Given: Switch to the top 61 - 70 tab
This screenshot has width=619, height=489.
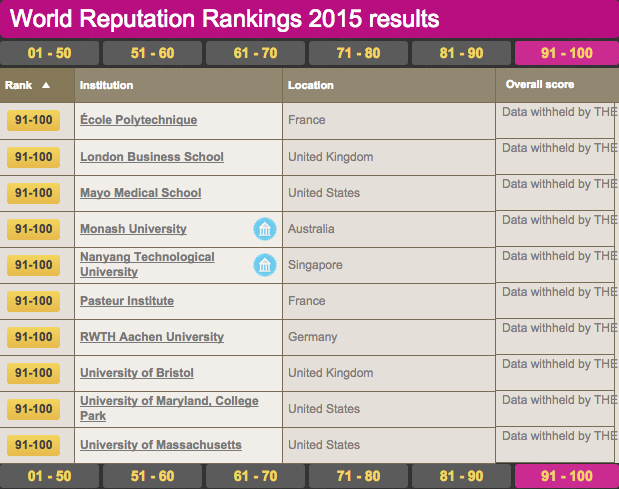Looking at the screenshot, I should tap(255, 53).
